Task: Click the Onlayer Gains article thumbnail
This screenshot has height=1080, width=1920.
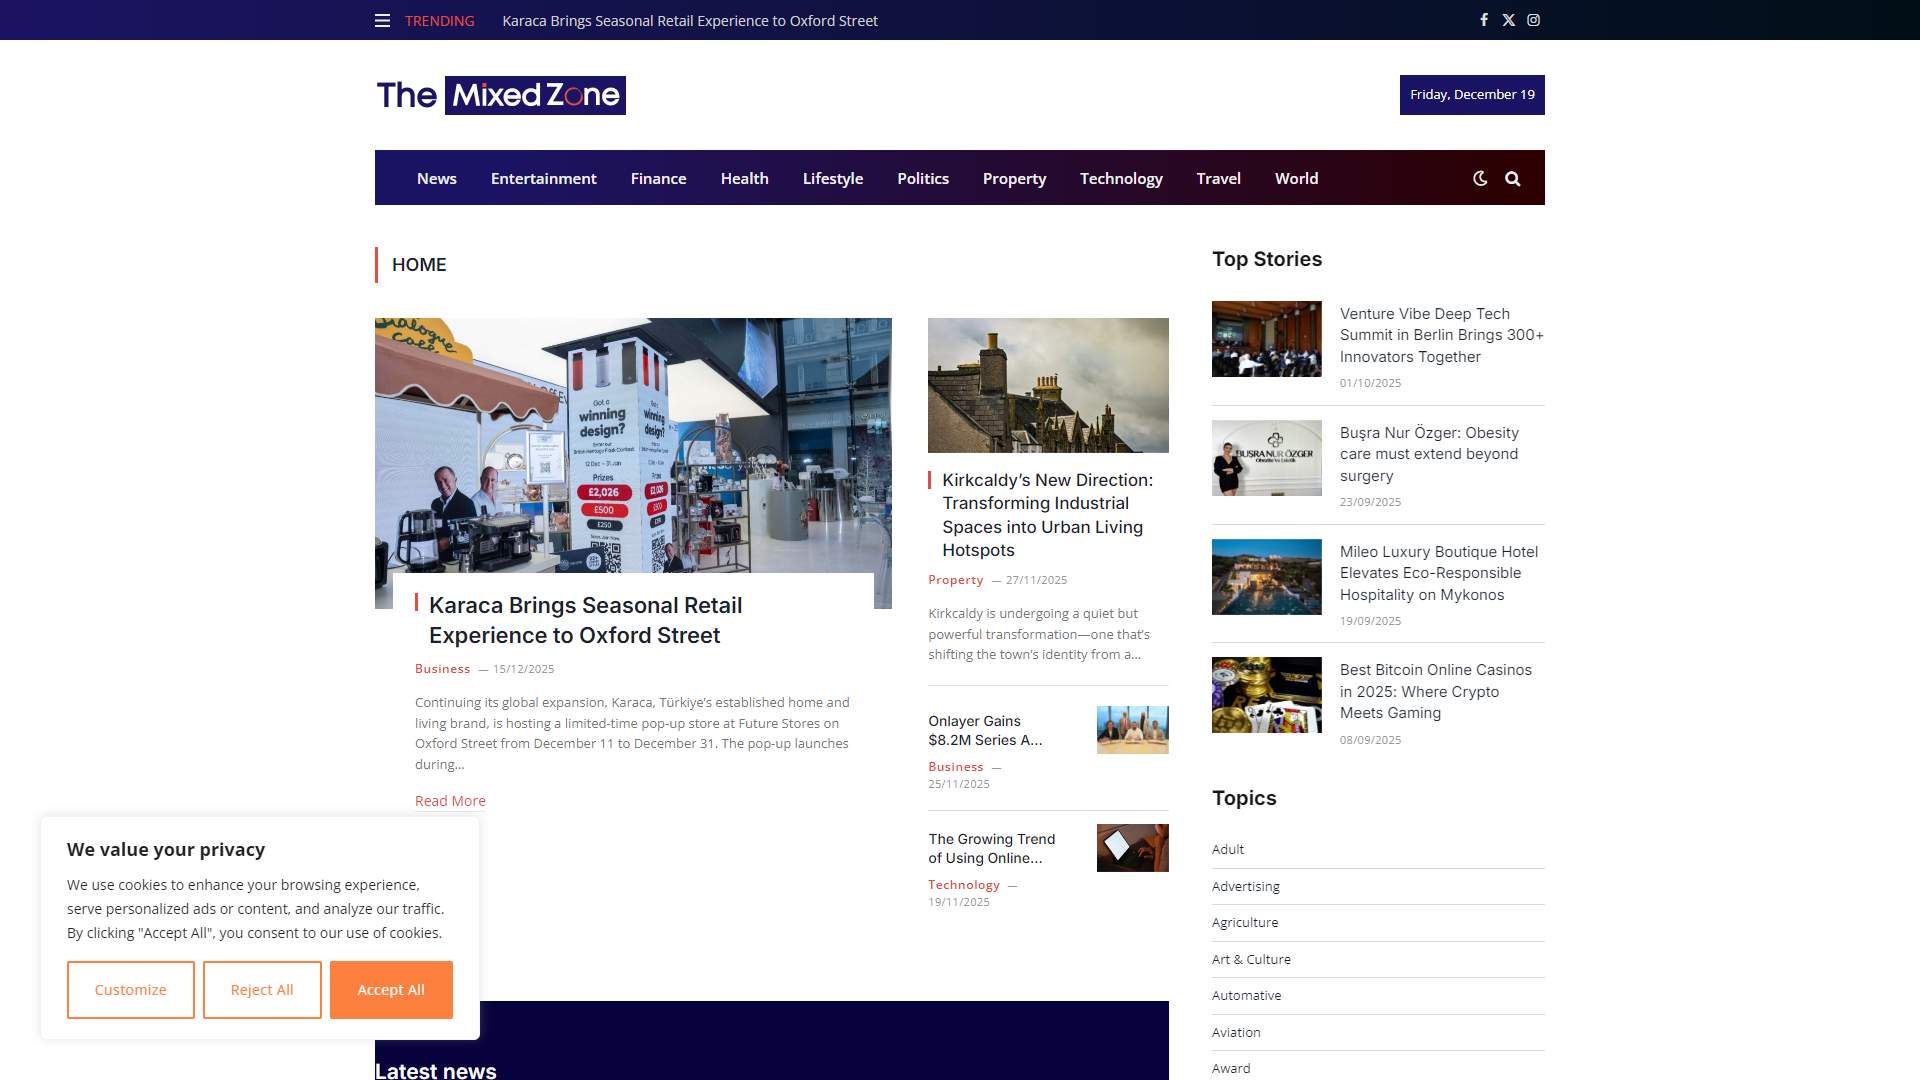Action: pyautogui.click(x=1132, y=729)
